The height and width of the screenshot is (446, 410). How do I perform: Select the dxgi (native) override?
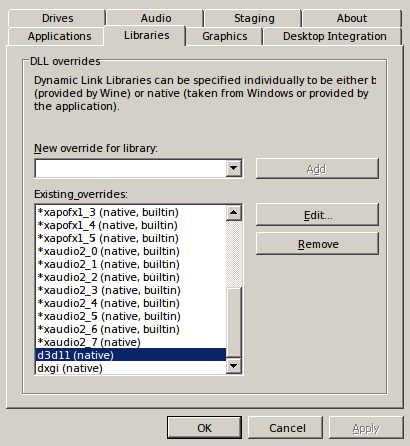(x=131, y=368)
